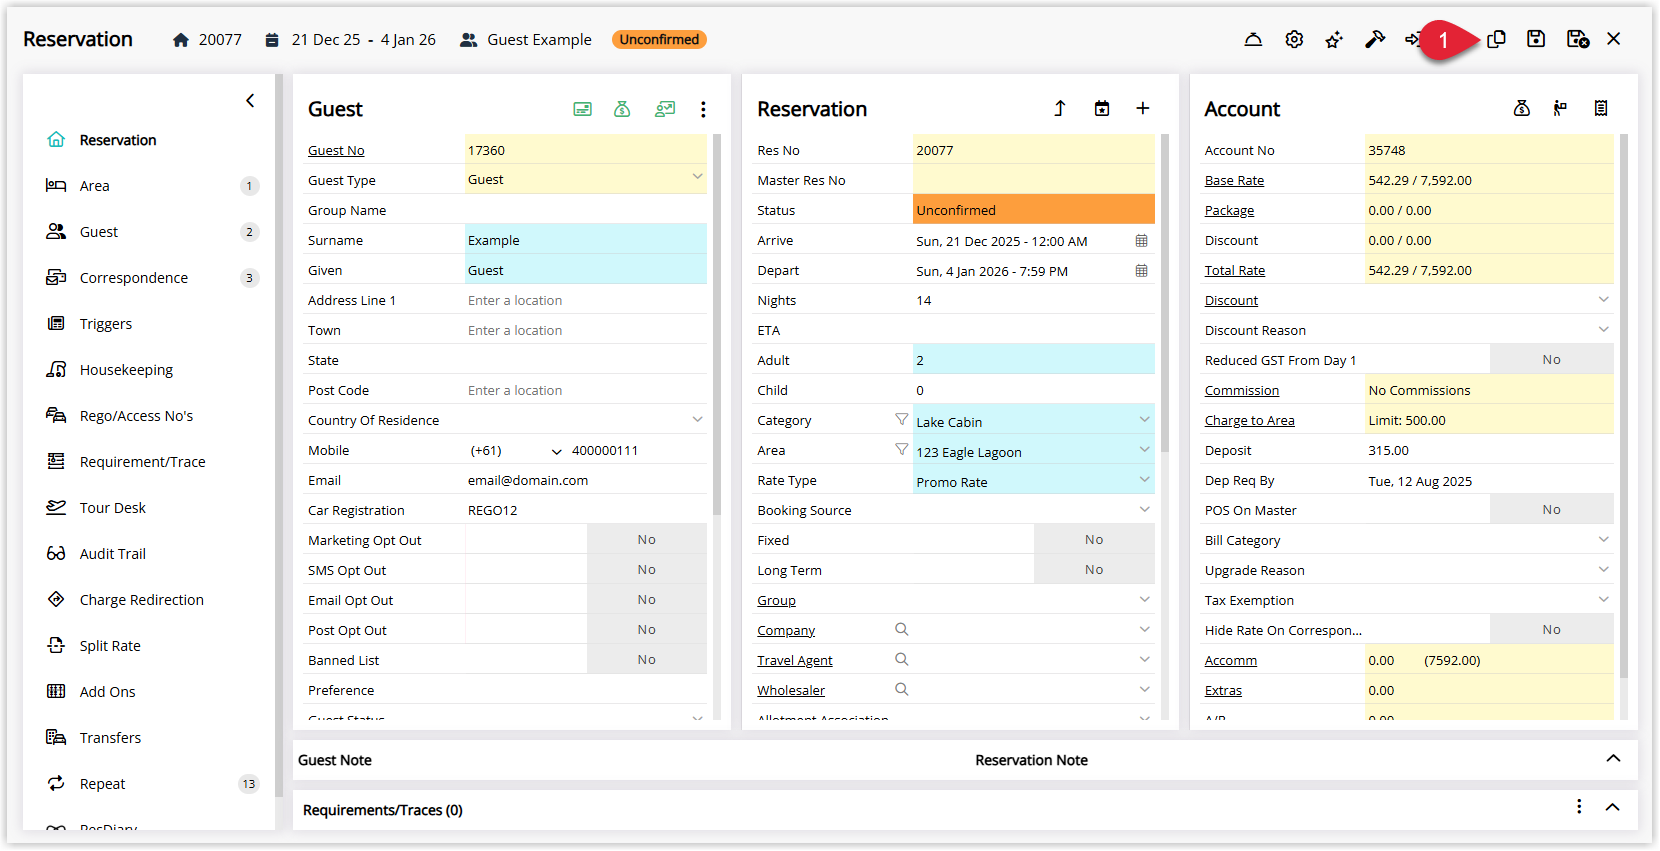Click the hammer tool icon
This screenshot has height=851, width=1660.
[1375, 39]
